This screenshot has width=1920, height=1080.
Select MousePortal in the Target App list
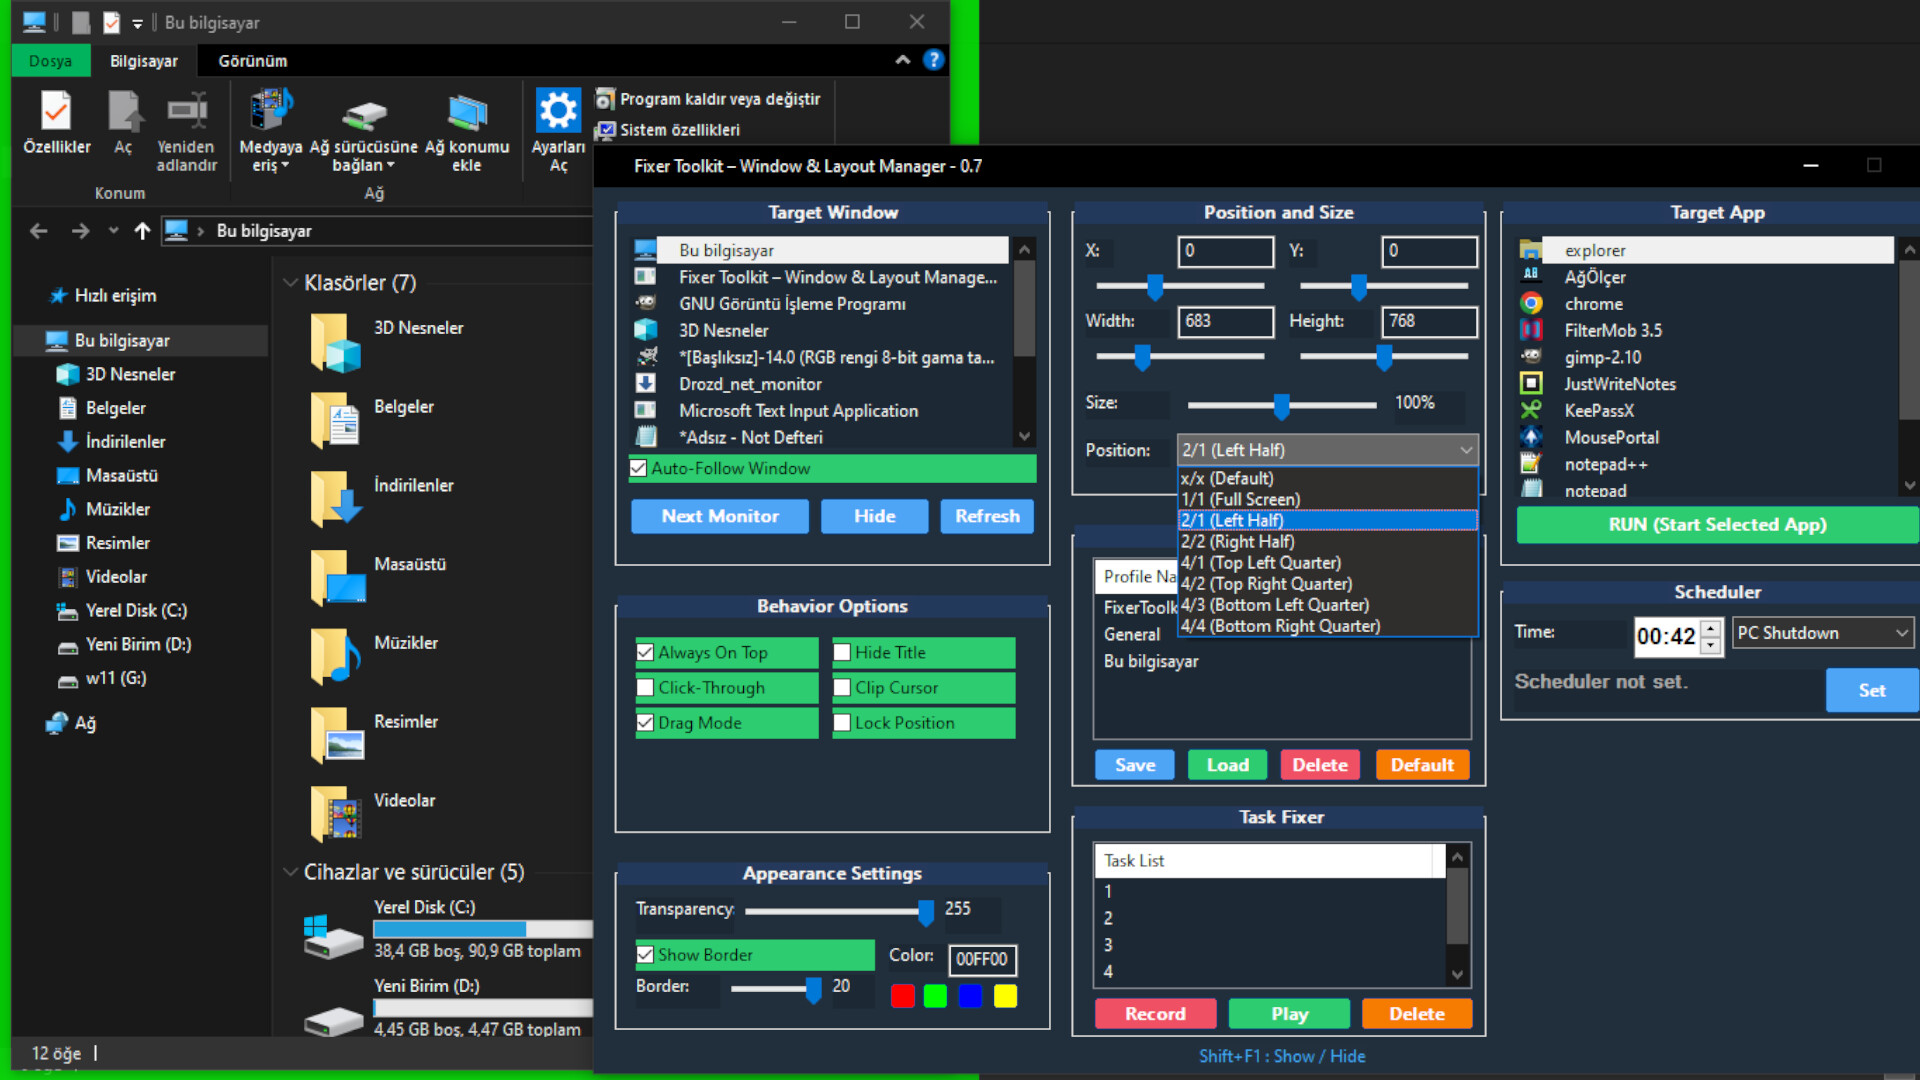coord(1612,436)
